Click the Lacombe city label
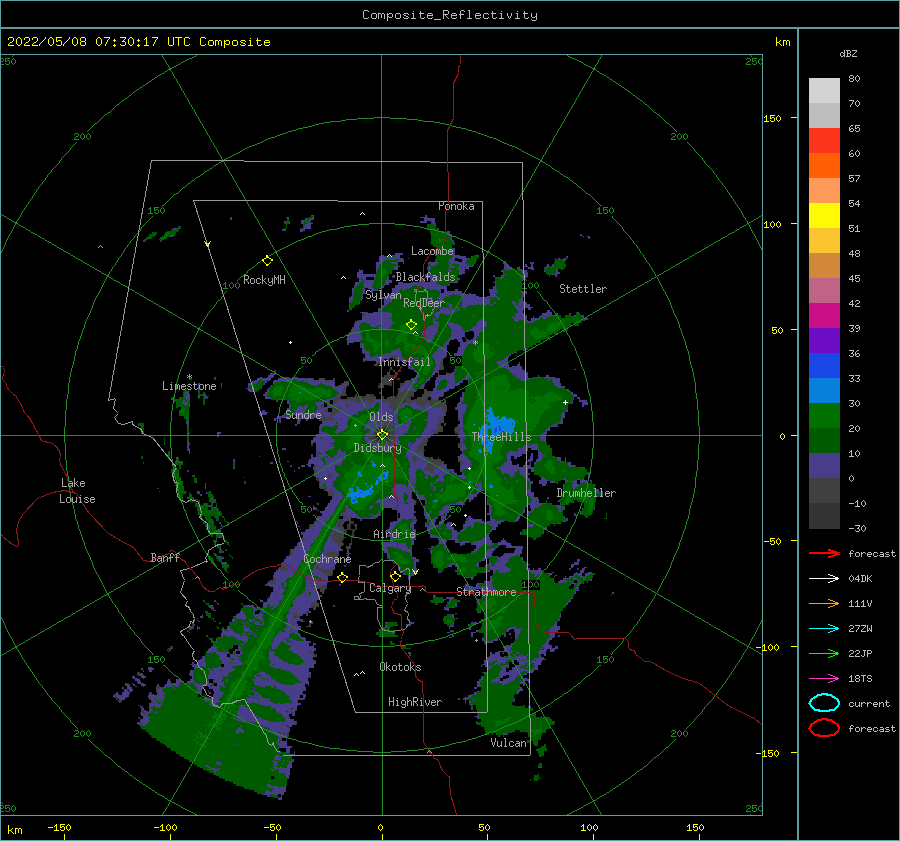Image resolution: width=900 pixels, height=841 pixels. pyautogui.click(x=432, y=251)
